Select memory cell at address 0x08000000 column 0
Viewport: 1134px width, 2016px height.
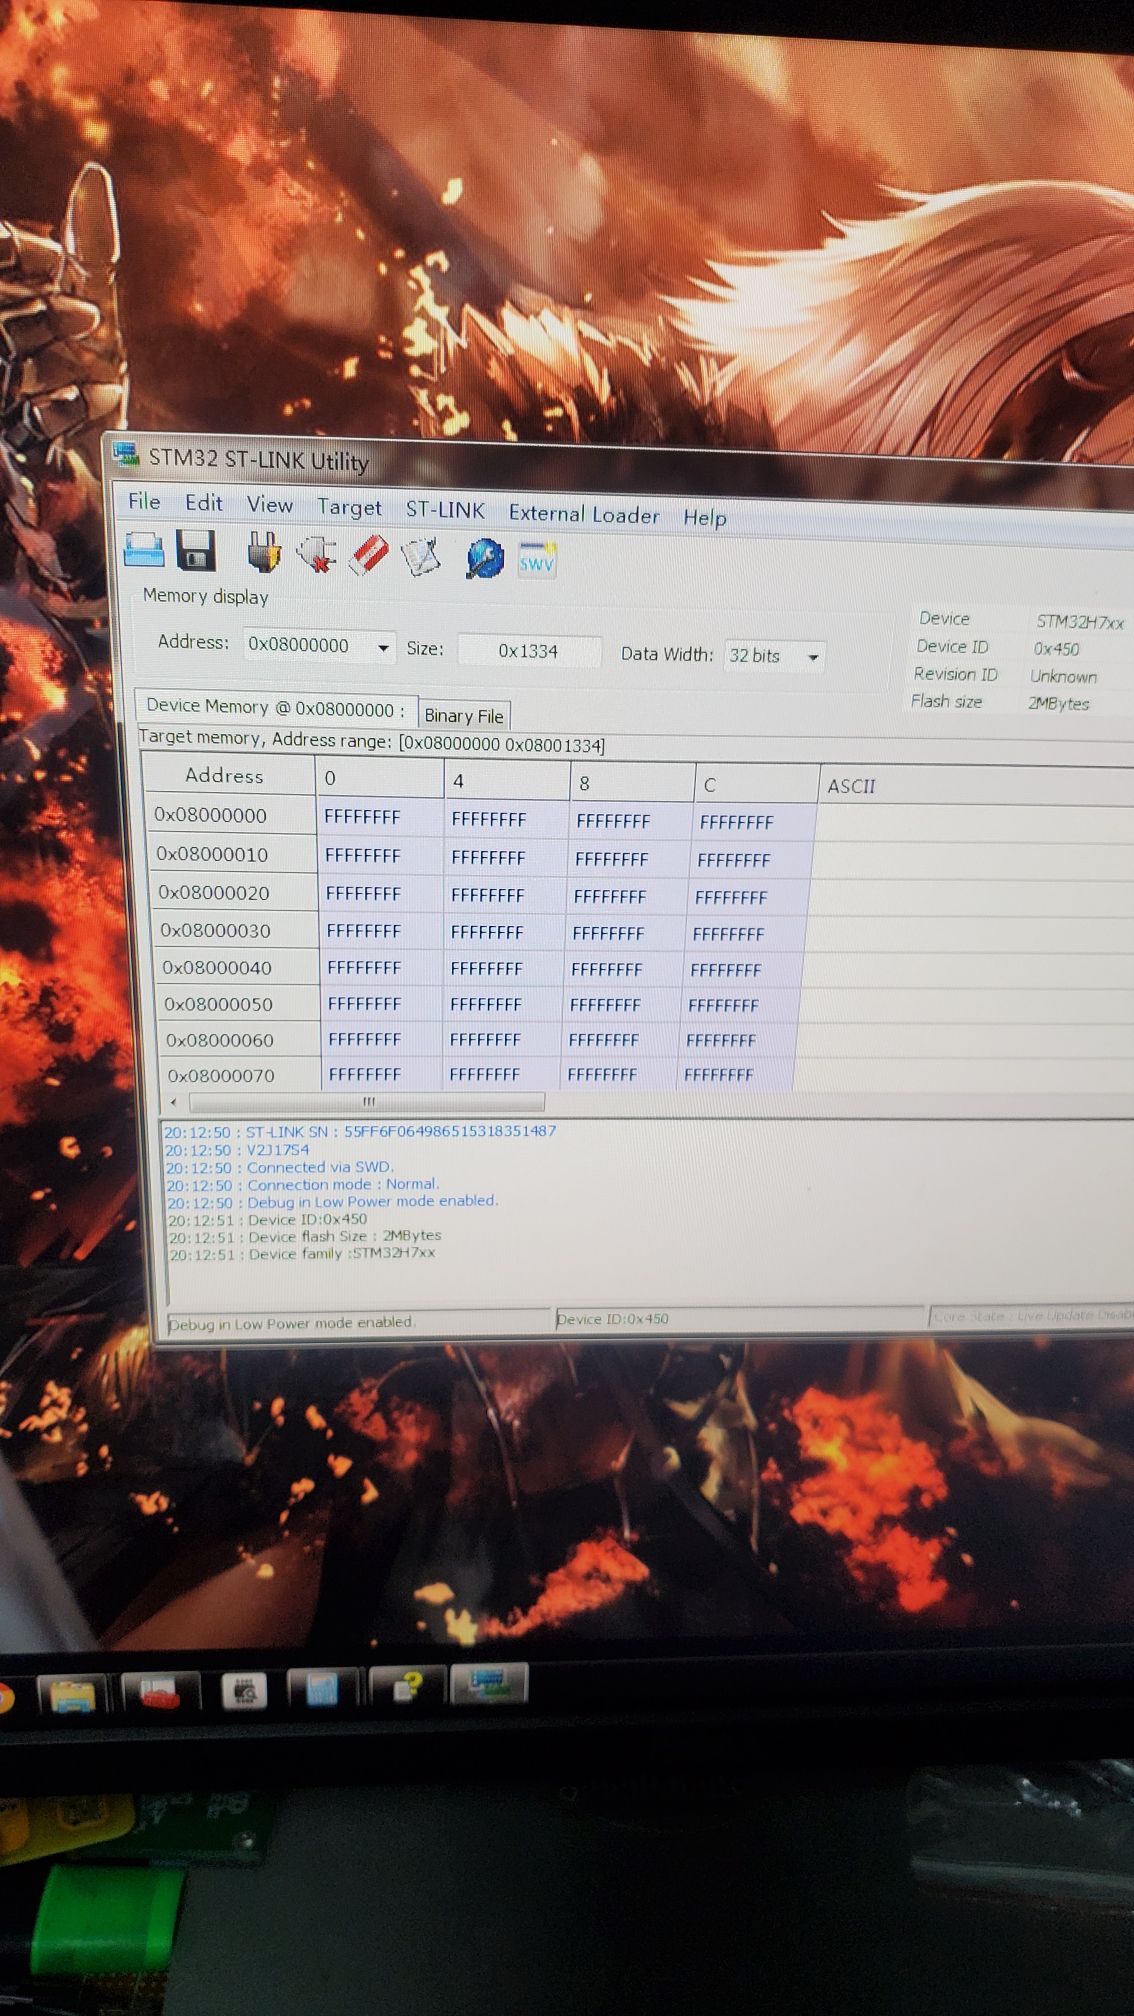[x=363, y=817]
